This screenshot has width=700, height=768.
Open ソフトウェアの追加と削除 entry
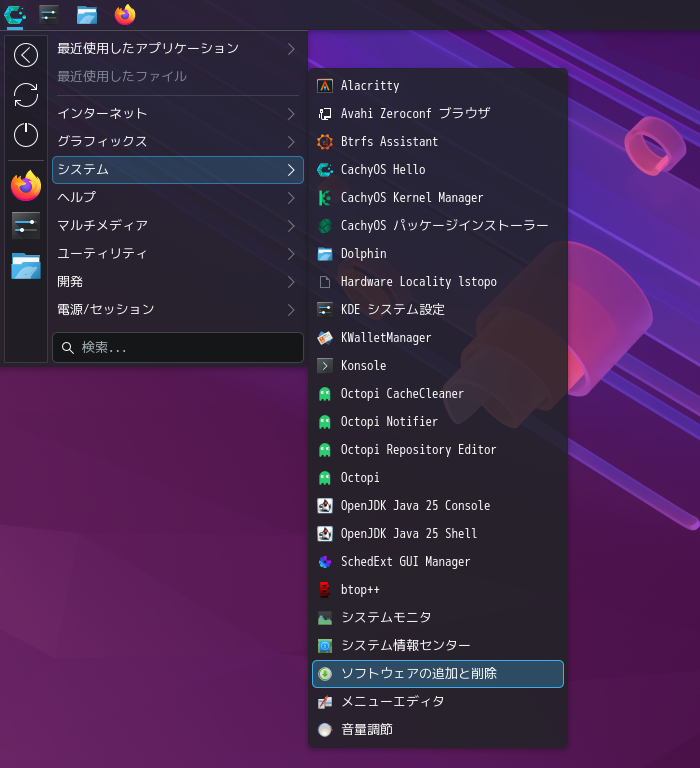(438, 674)
